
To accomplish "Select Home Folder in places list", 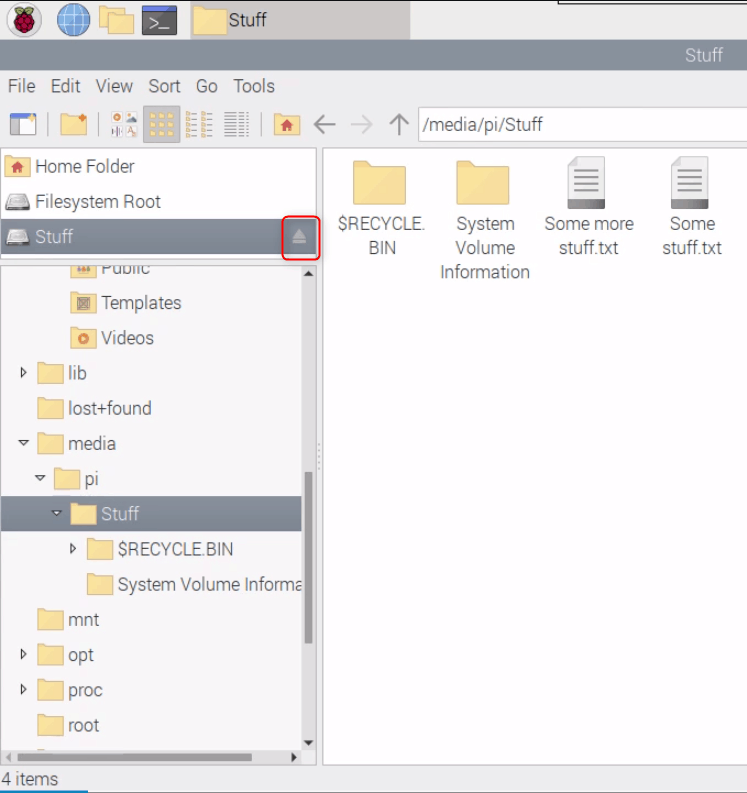I will click(158, 166).
